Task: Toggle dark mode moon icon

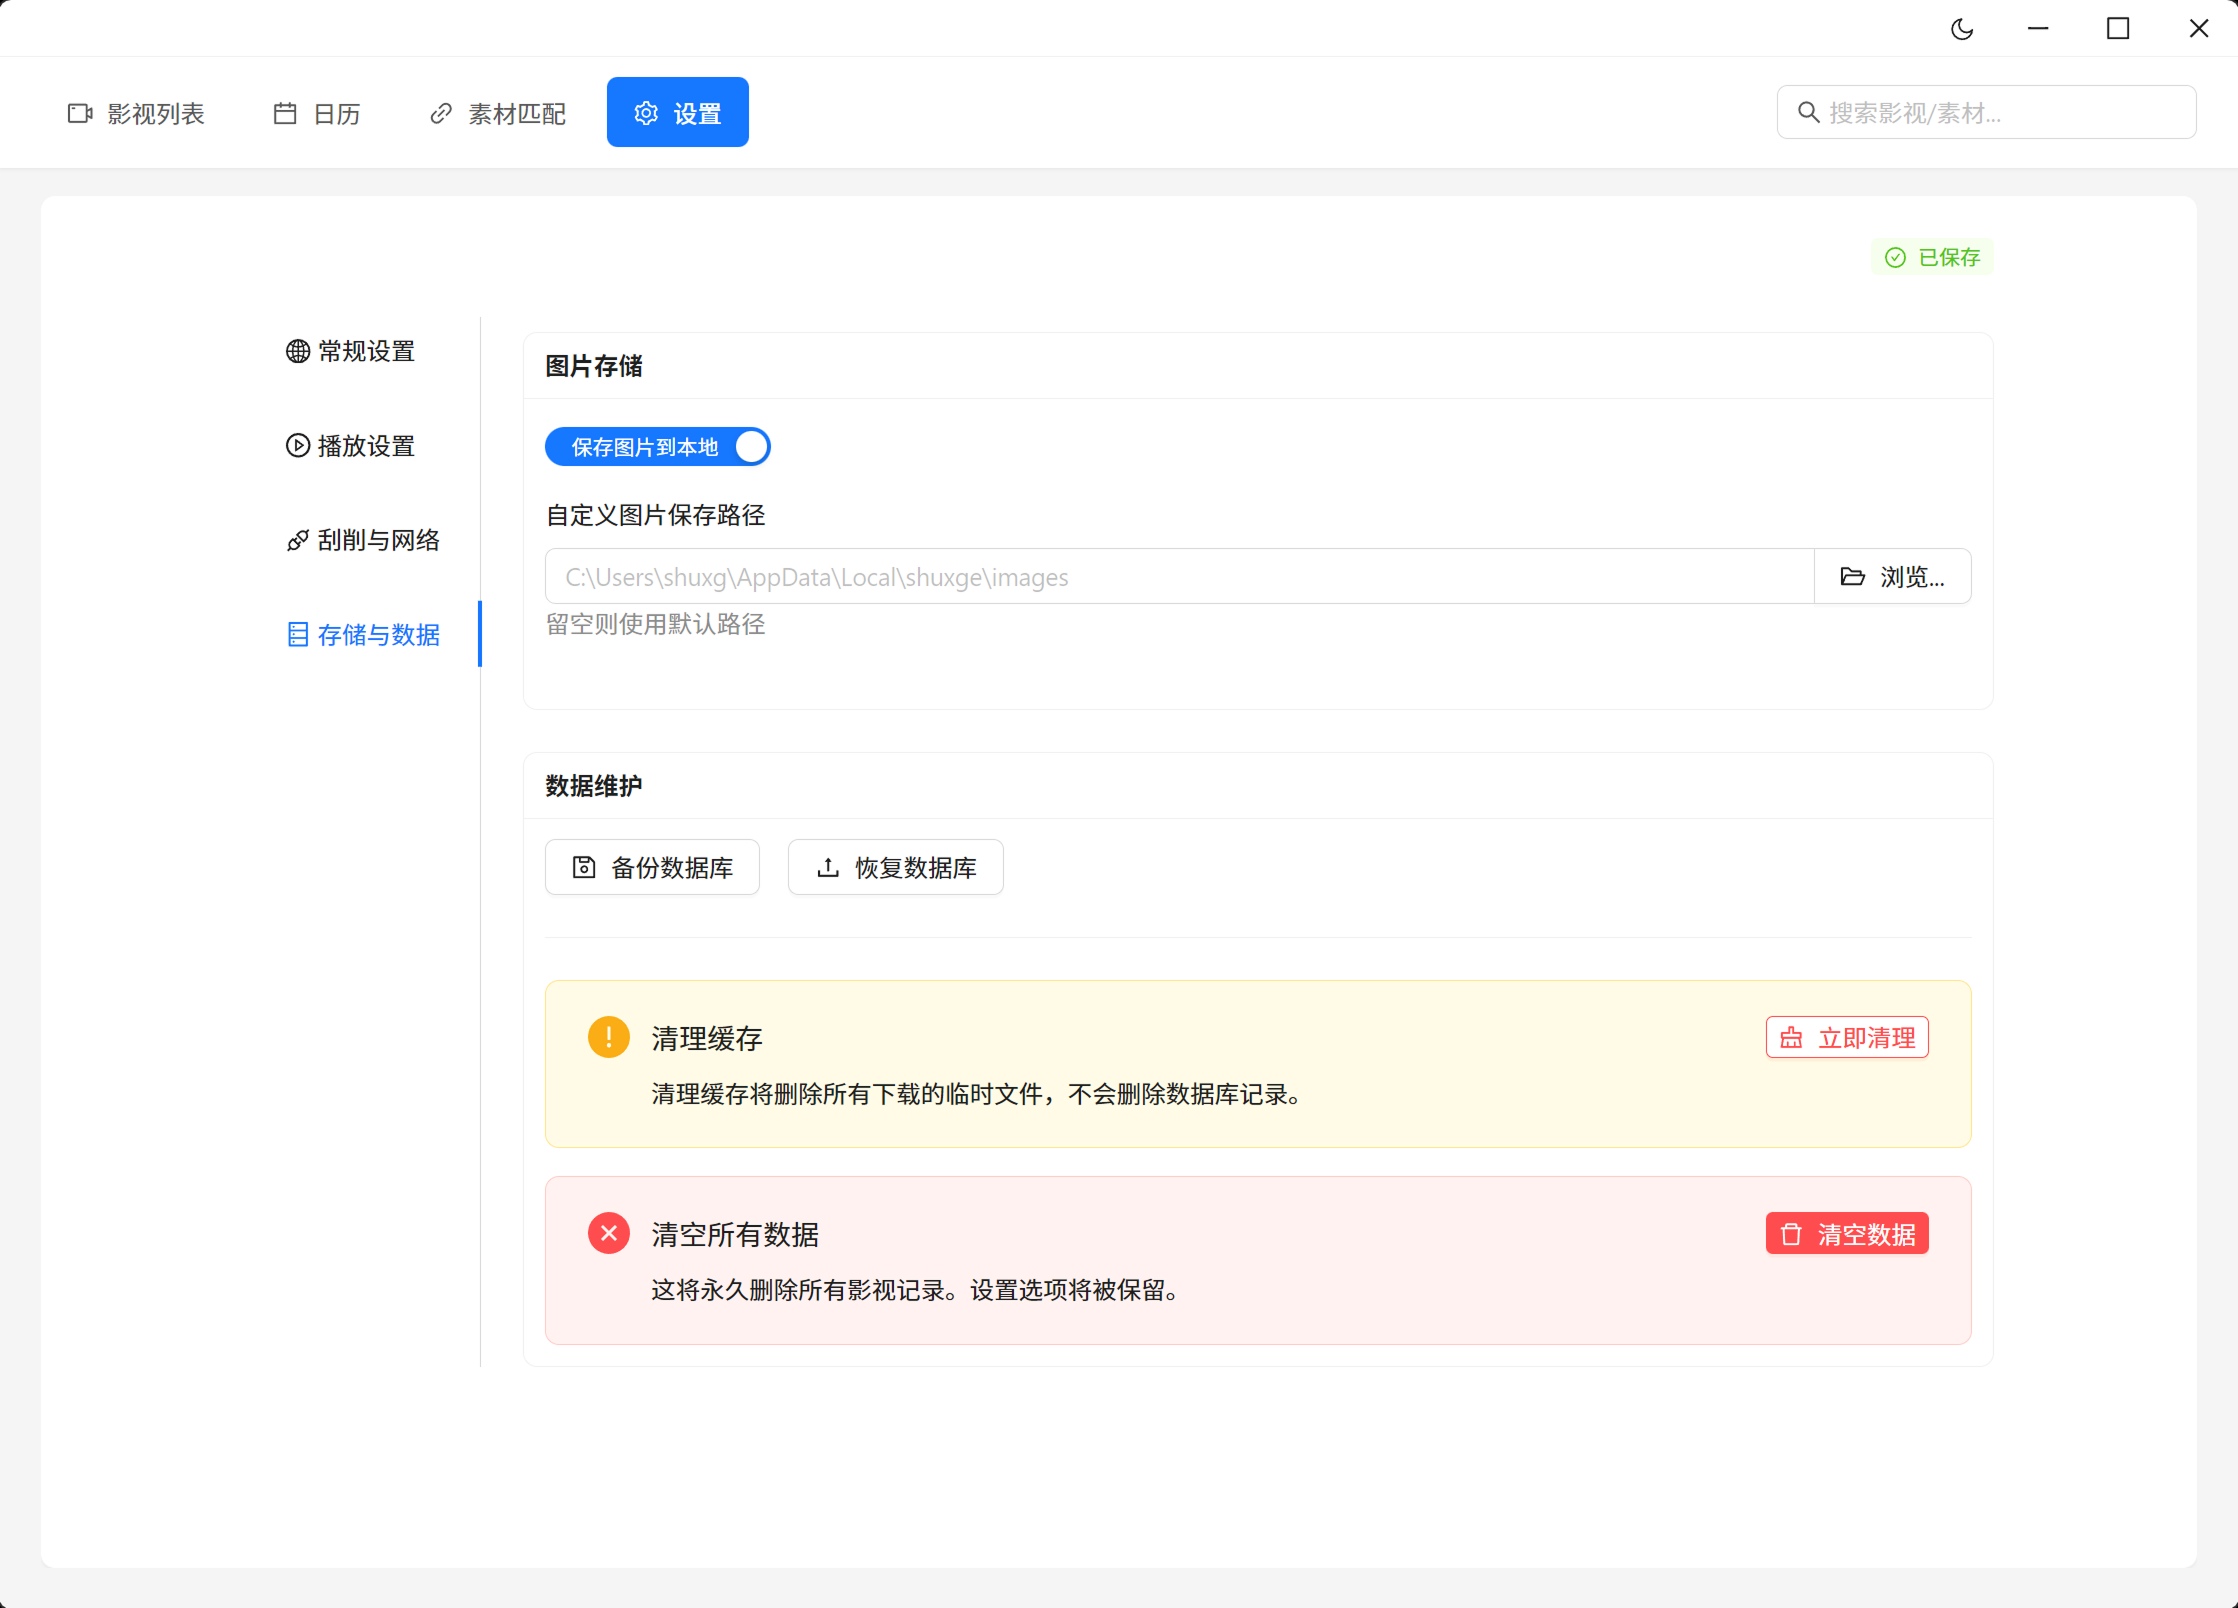Action: pos(1962,29)
